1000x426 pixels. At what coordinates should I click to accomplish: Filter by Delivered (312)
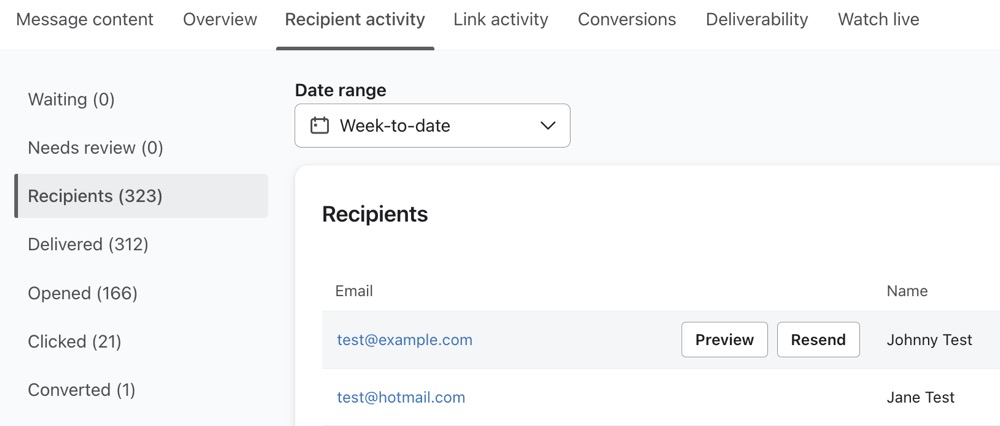pos(88,244)
